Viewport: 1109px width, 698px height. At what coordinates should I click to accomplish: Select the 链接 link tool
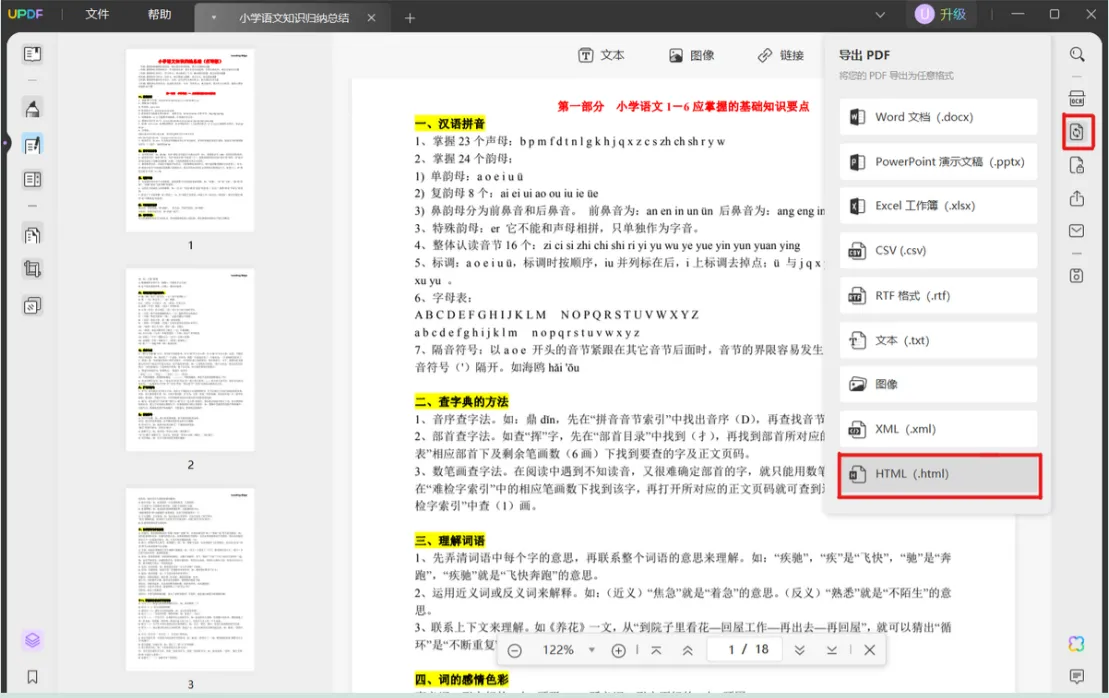(781, 55)
